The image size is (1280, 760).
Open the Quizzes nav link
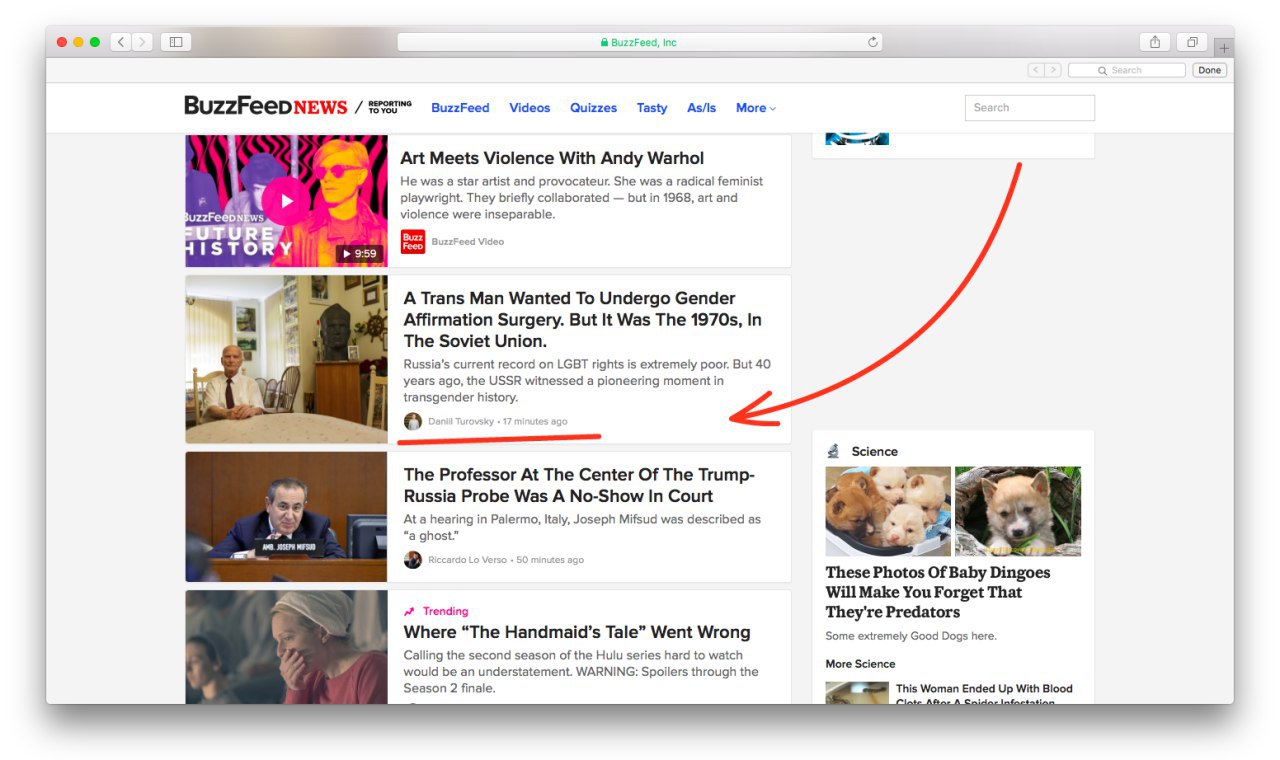(x=593, y=108)
